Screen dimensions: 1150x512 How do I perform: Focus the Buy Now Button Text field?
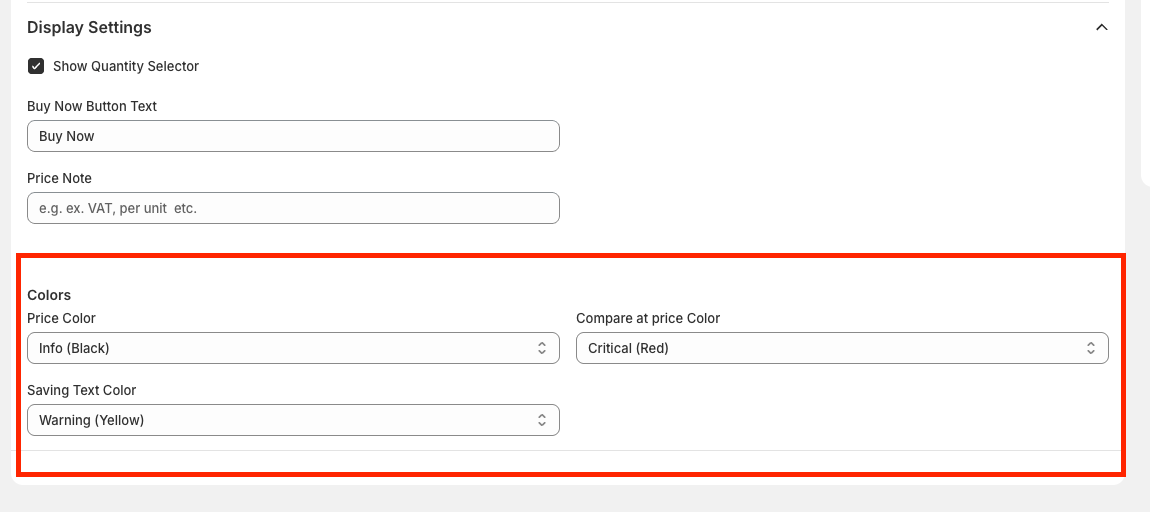pos(293,136)
